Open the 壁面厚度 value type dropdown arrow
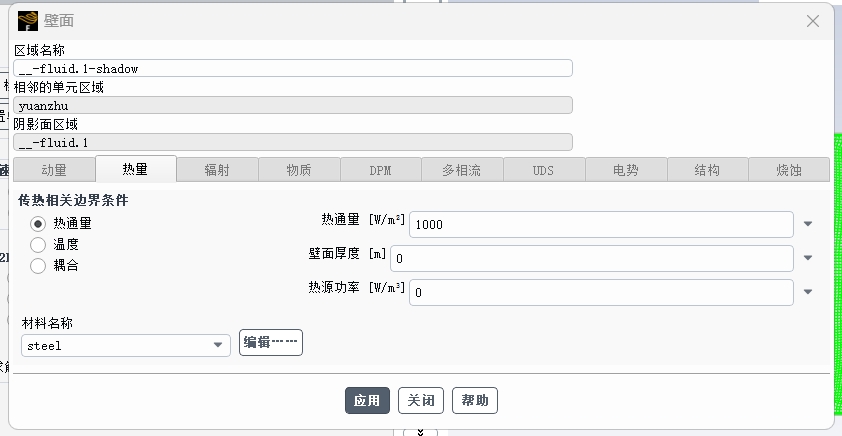This screenshot has width=842, height=436. pyautogui.click(x=808, y=259)
